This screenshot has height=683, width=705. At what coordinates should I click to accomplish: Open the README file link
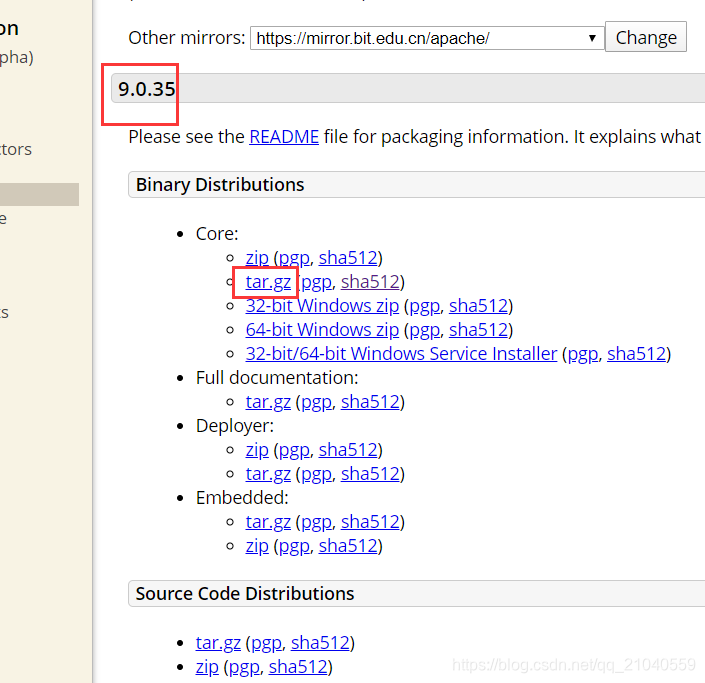[x=284, y=137]
